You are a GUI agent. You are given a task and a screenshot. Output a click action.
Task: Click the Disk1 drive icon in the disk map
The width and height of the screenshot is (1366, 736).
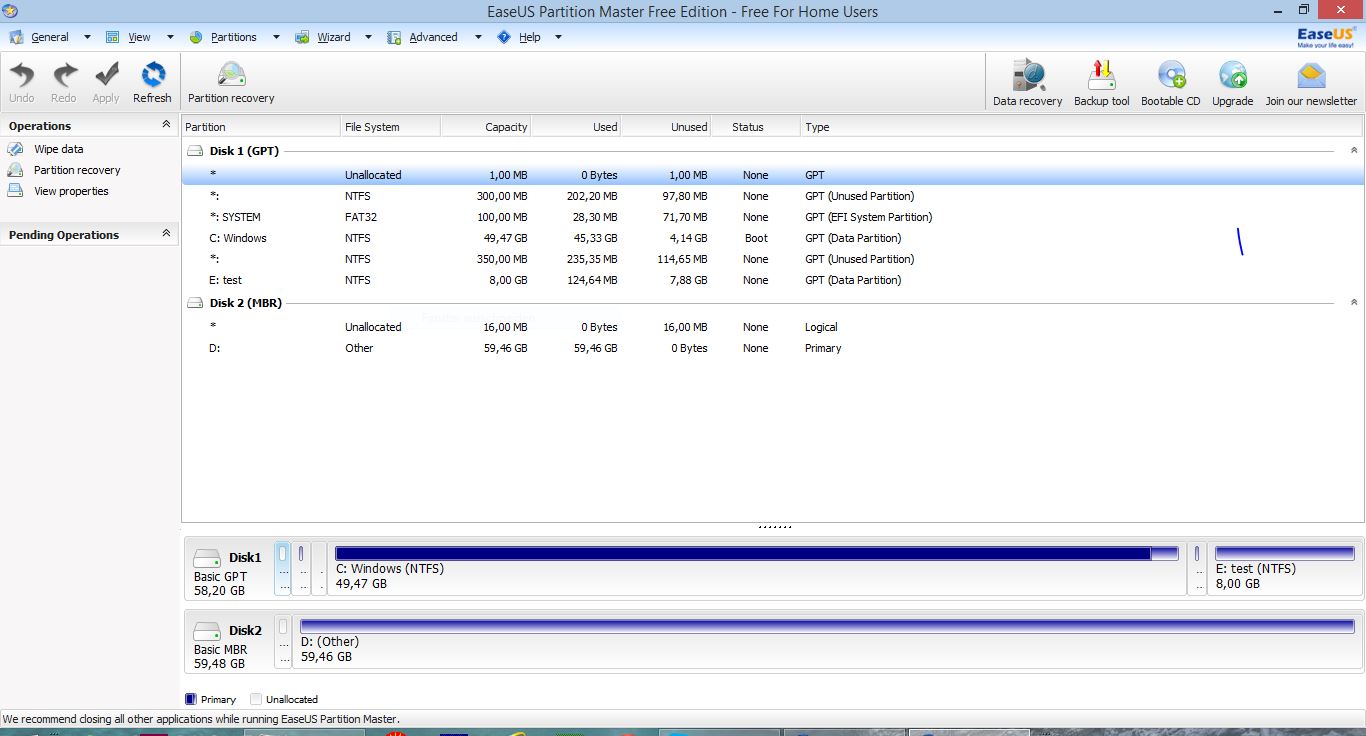(x=207, y=558)
